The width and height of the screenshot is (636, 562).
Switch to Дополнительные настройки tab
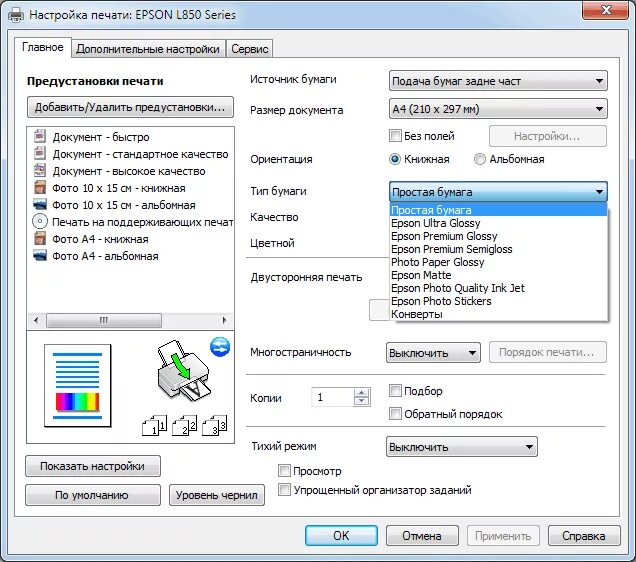(x=148, y=49)
